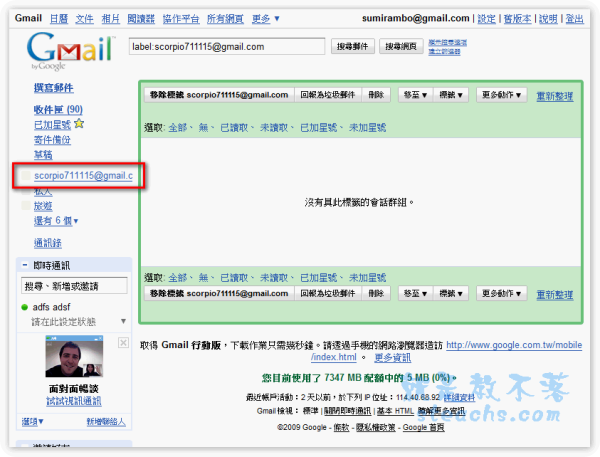Click the top 回報為垃圾郵件 button

point(328,95)
